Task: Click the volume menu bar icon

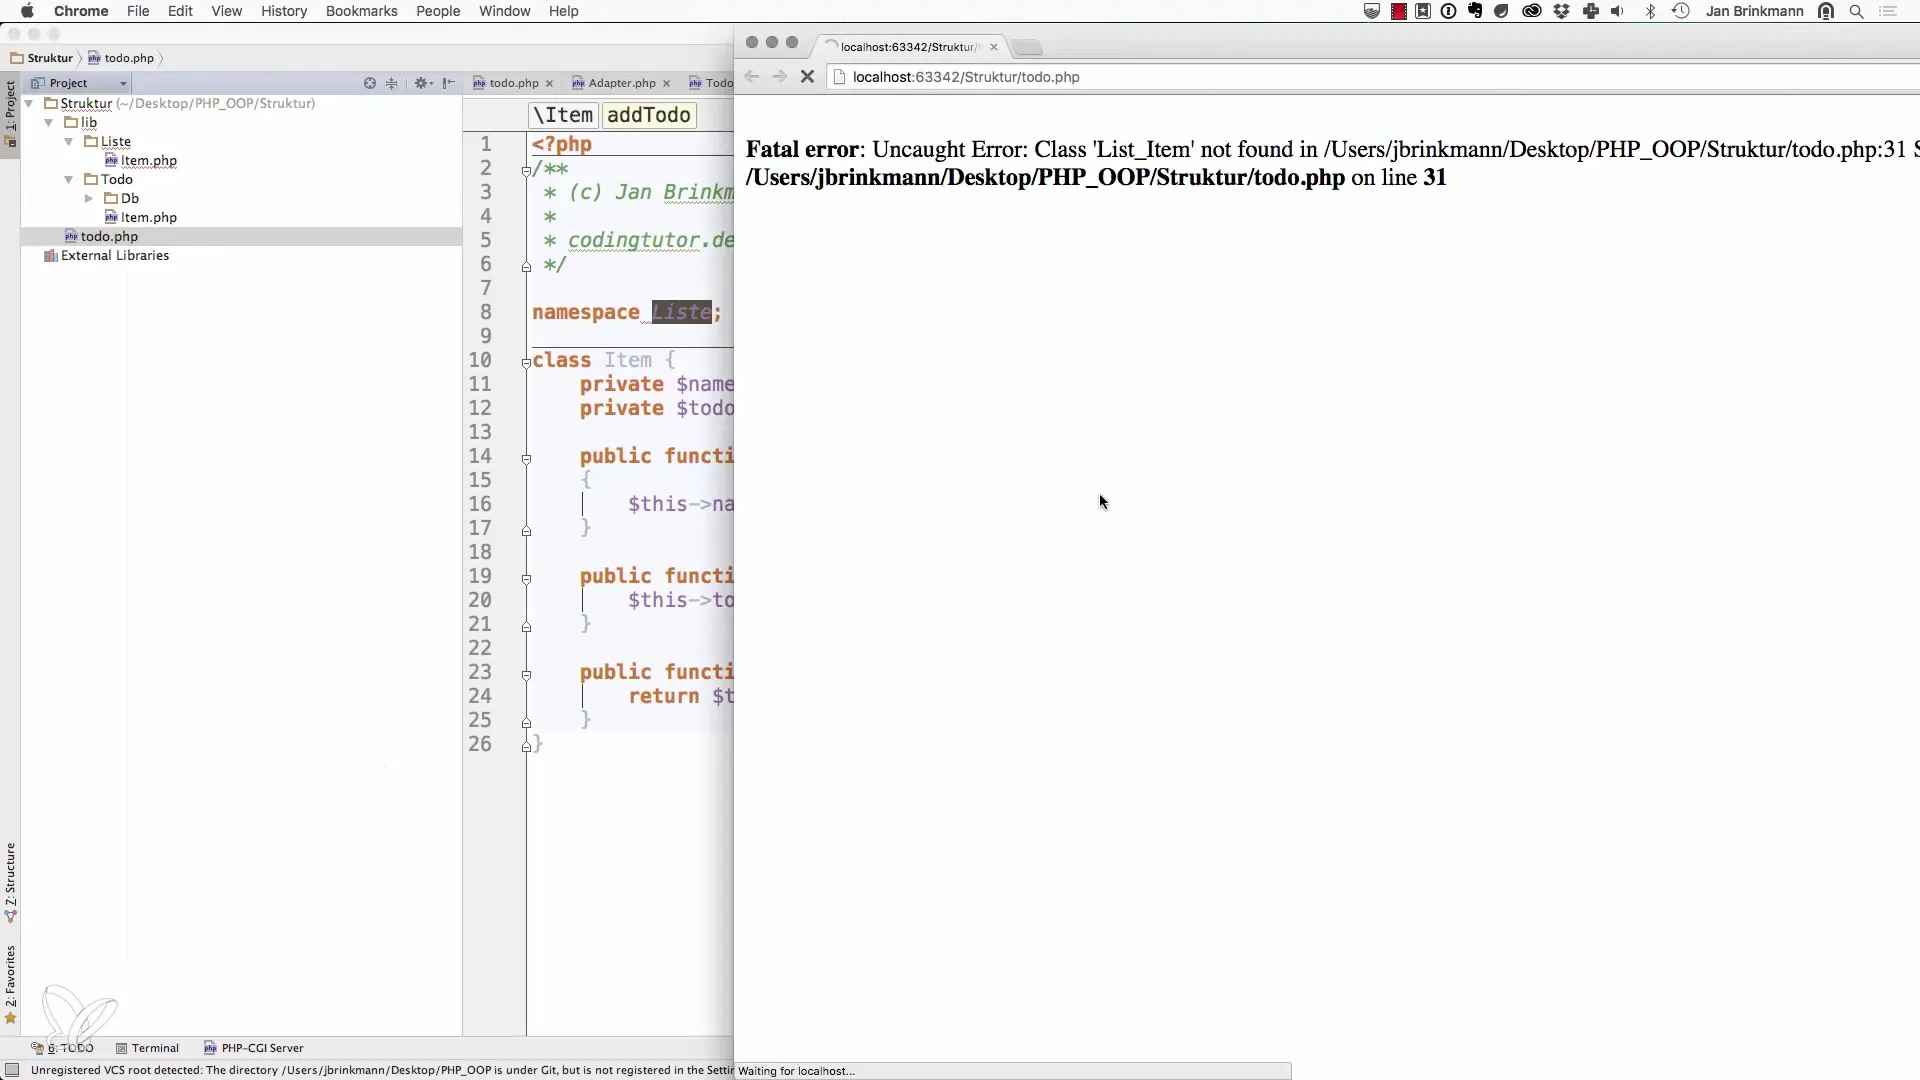Action: click(x=1618, y=11)
